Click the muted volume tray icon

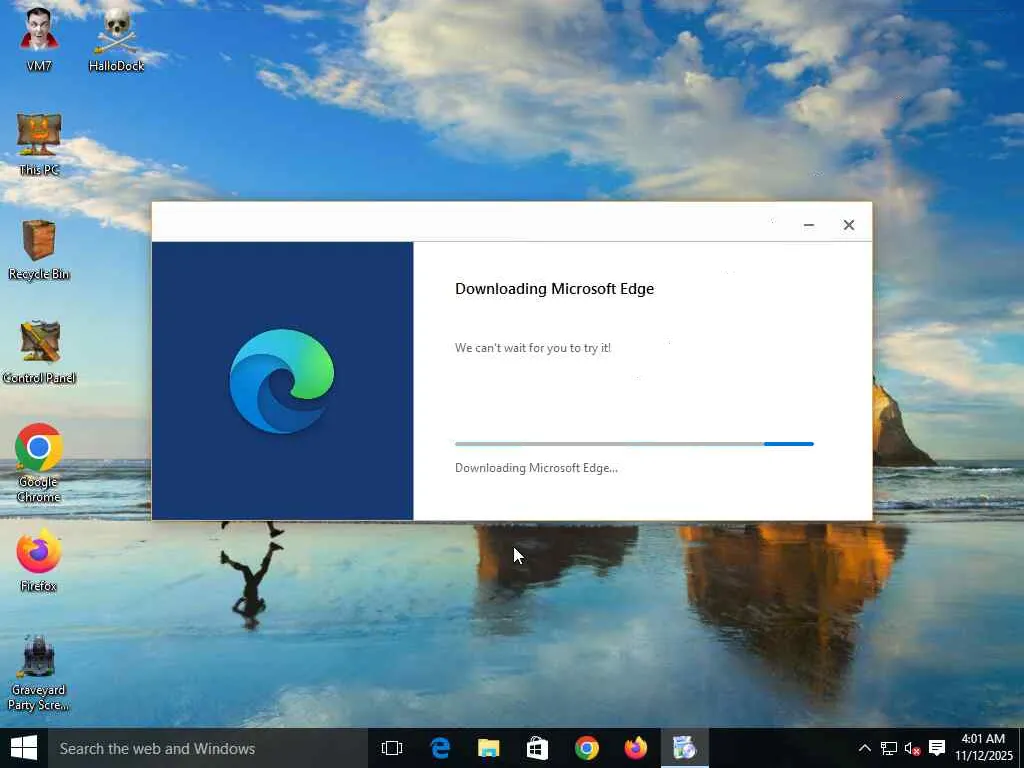point(912,748)
